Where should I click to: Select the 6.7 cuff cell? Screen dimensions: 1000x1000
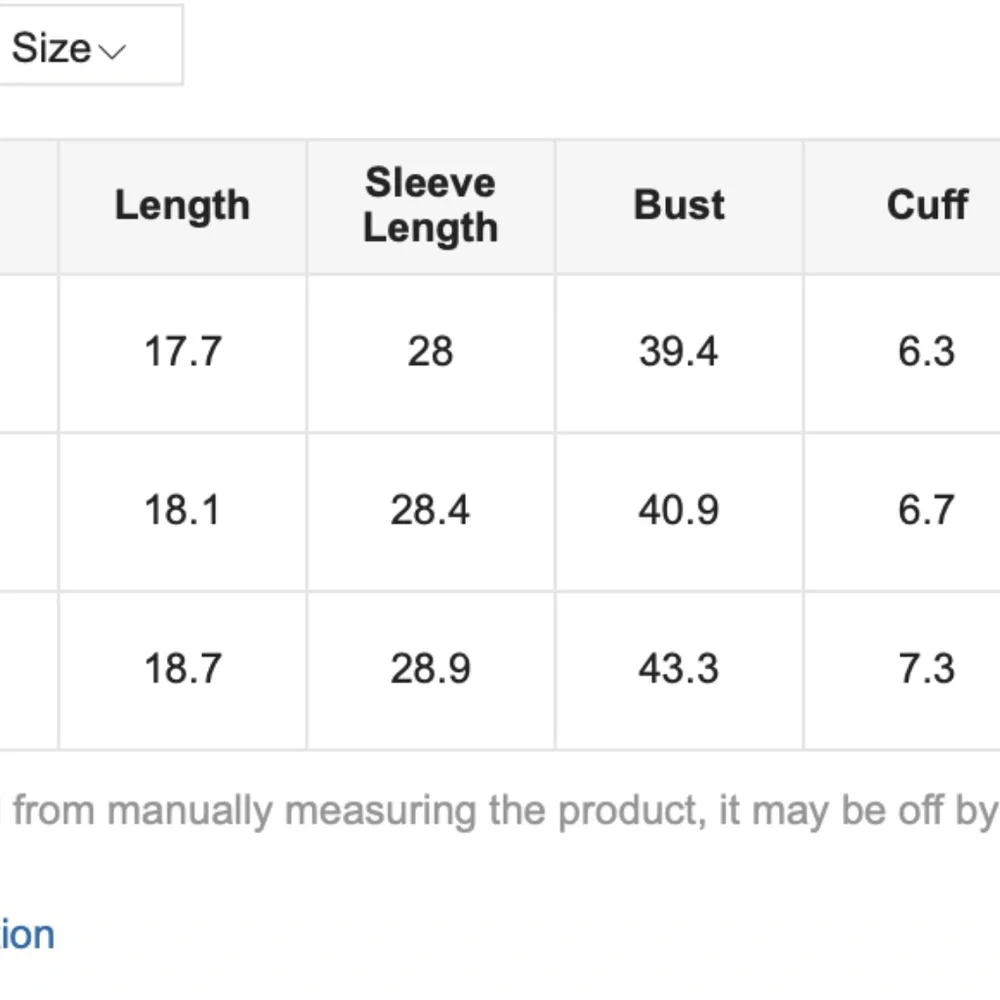(x=926, y=511)
